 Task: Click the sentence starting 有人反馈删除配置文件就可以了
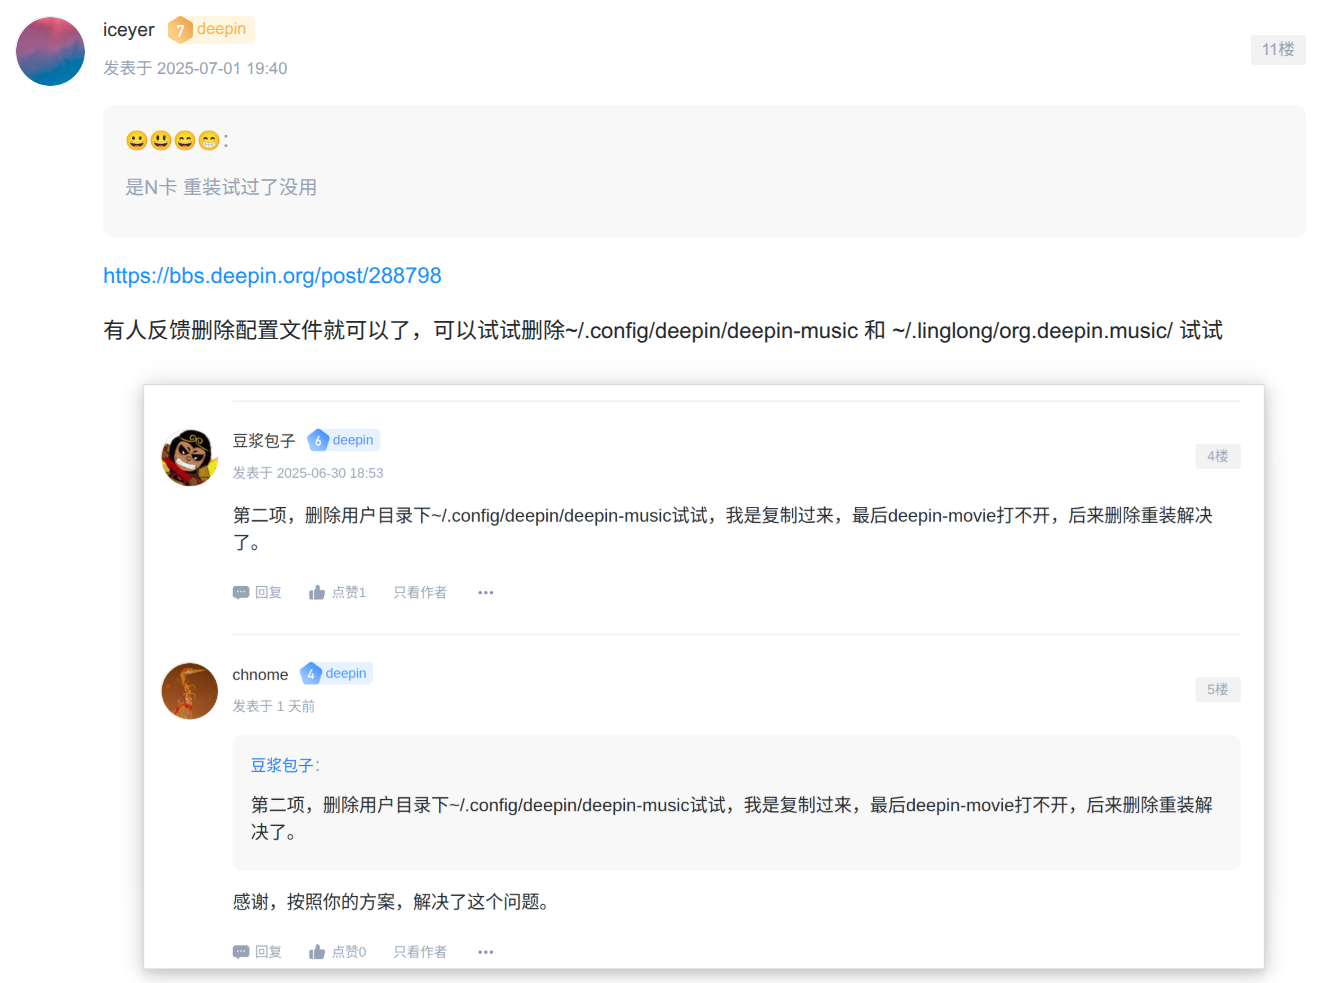663,331
